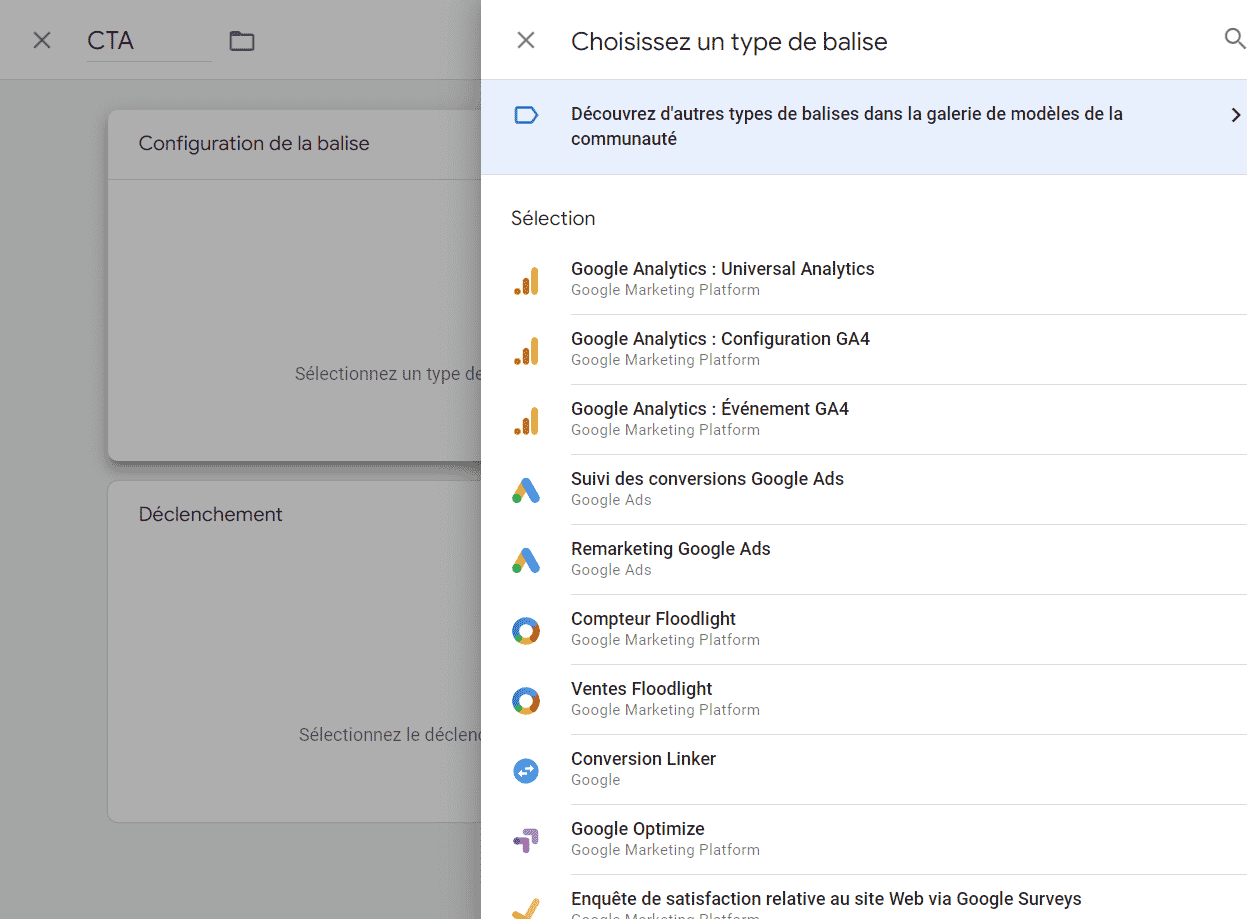Edit the CTA tag name field
This screenshot has width=1247, height=919.
(149, 41)
